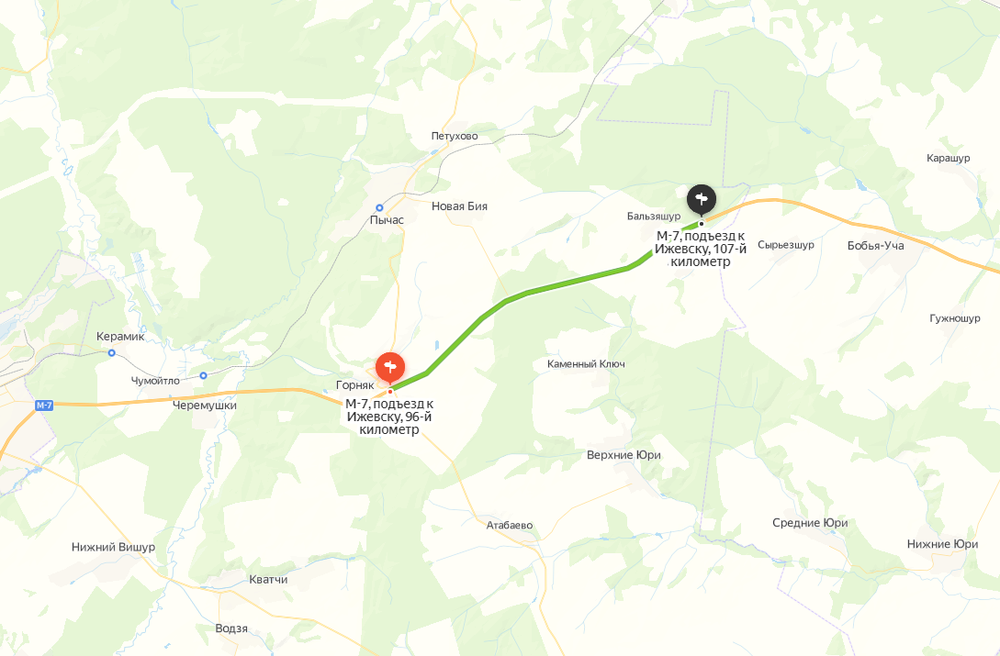Select the Петухово village label

(454, 136)
